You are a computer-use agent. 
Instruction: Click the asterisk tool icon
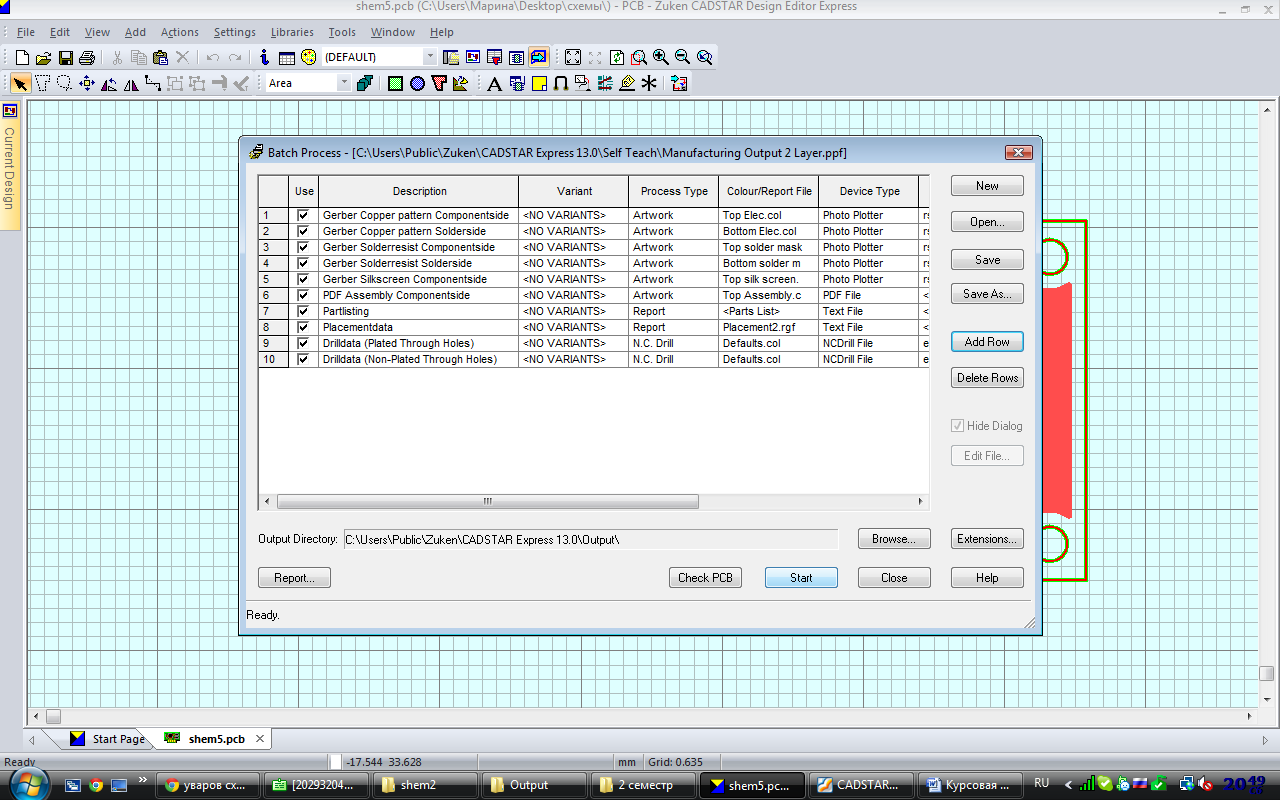[x=649, y=83]
